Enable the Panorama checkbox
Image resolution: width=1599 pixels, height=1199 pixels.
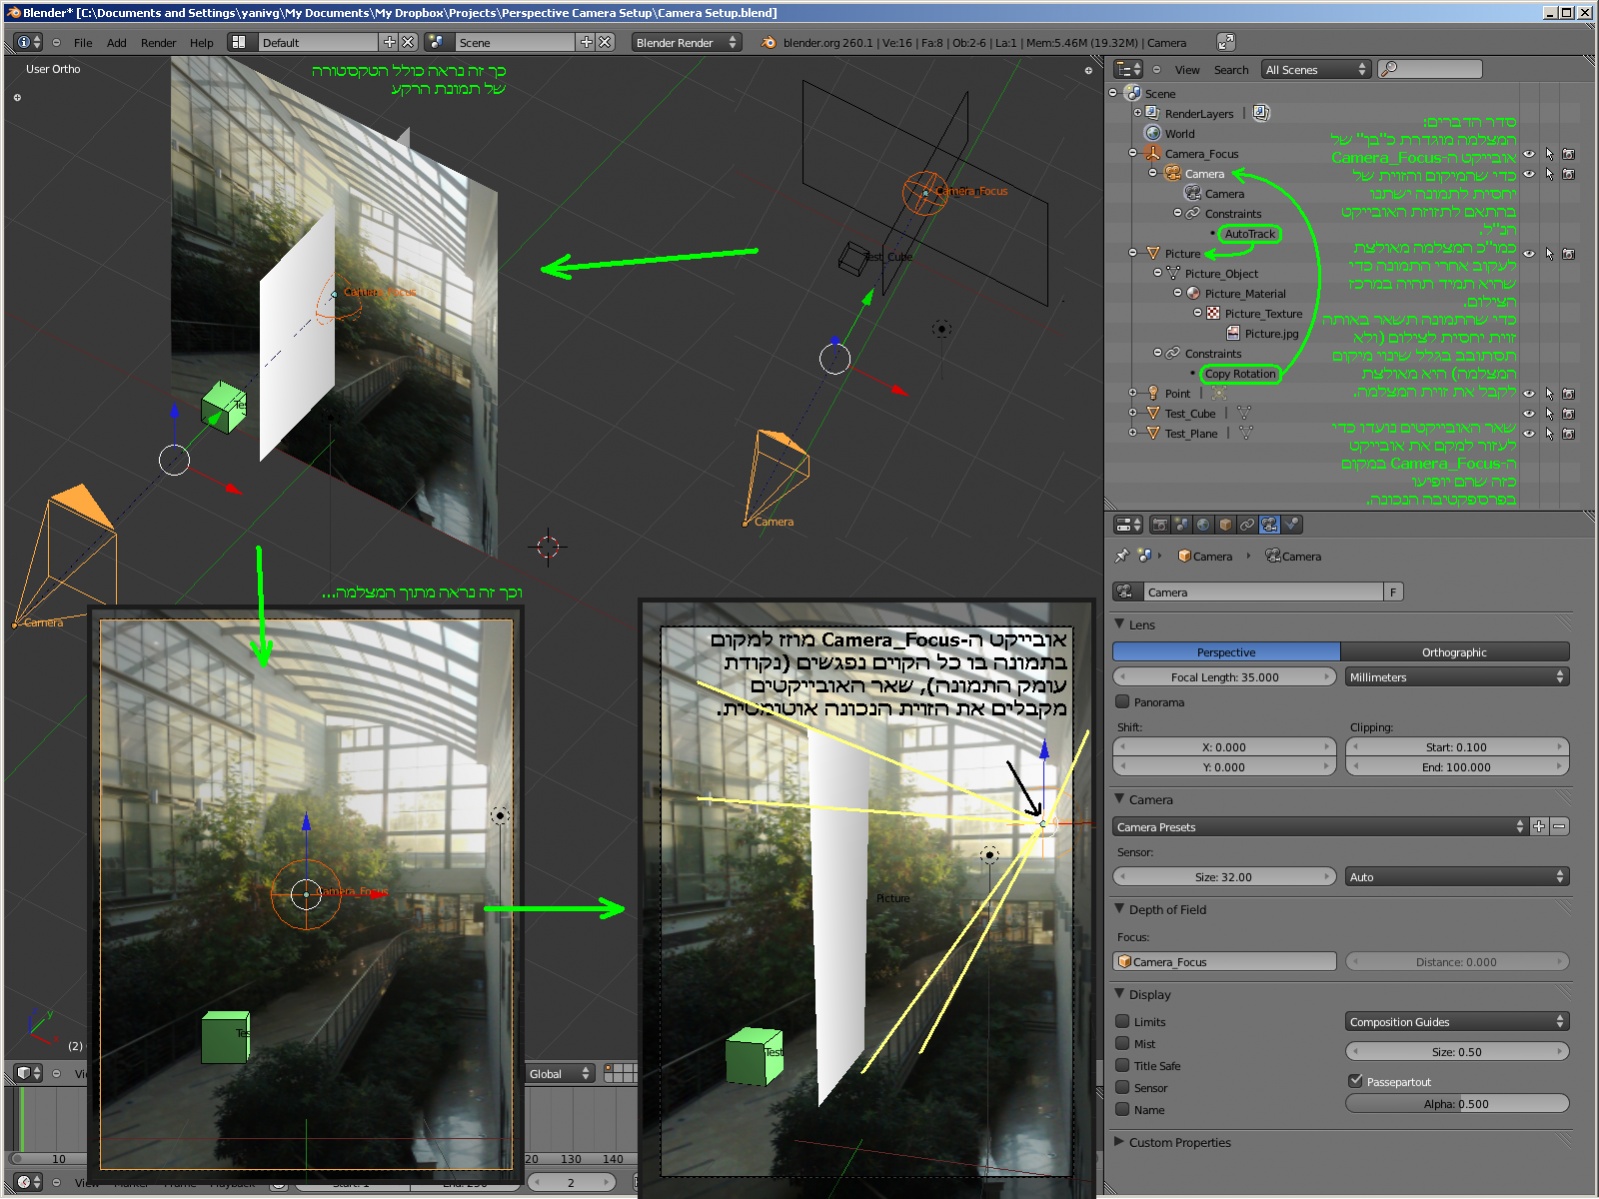pos(1123,702)
